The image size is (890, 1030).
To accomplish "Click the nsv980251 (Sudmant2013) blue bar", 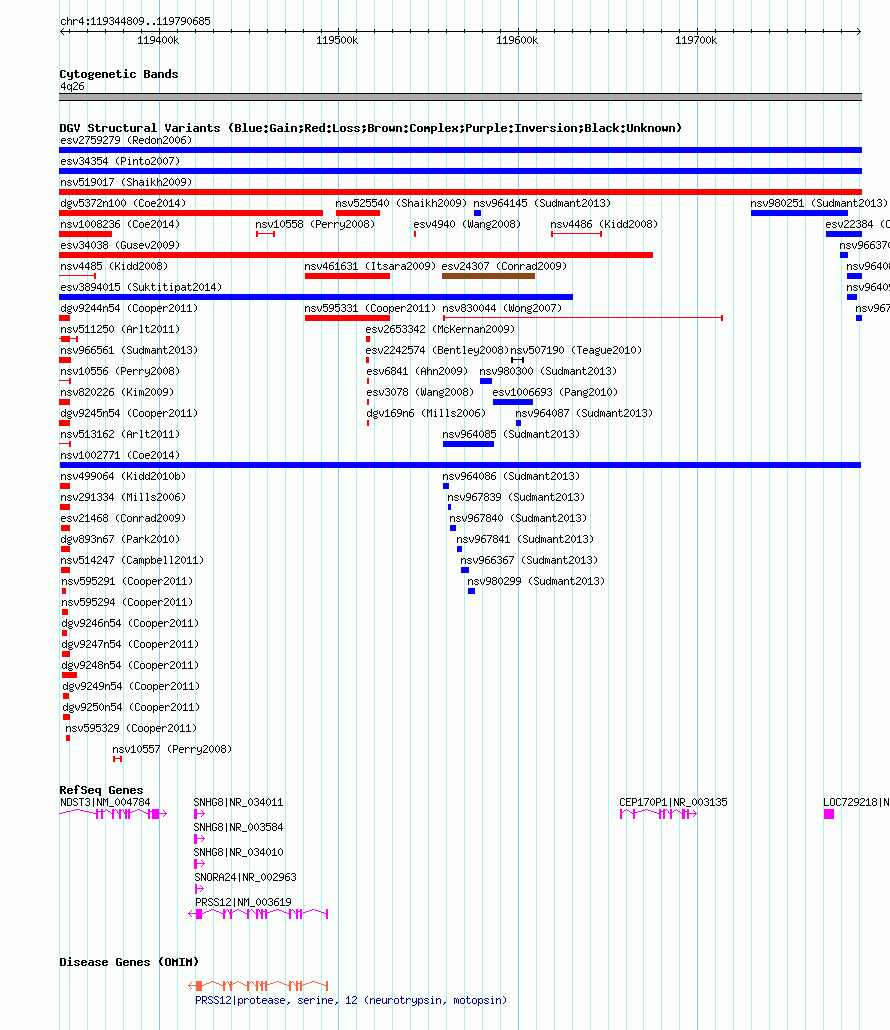I will click(799, 213).
